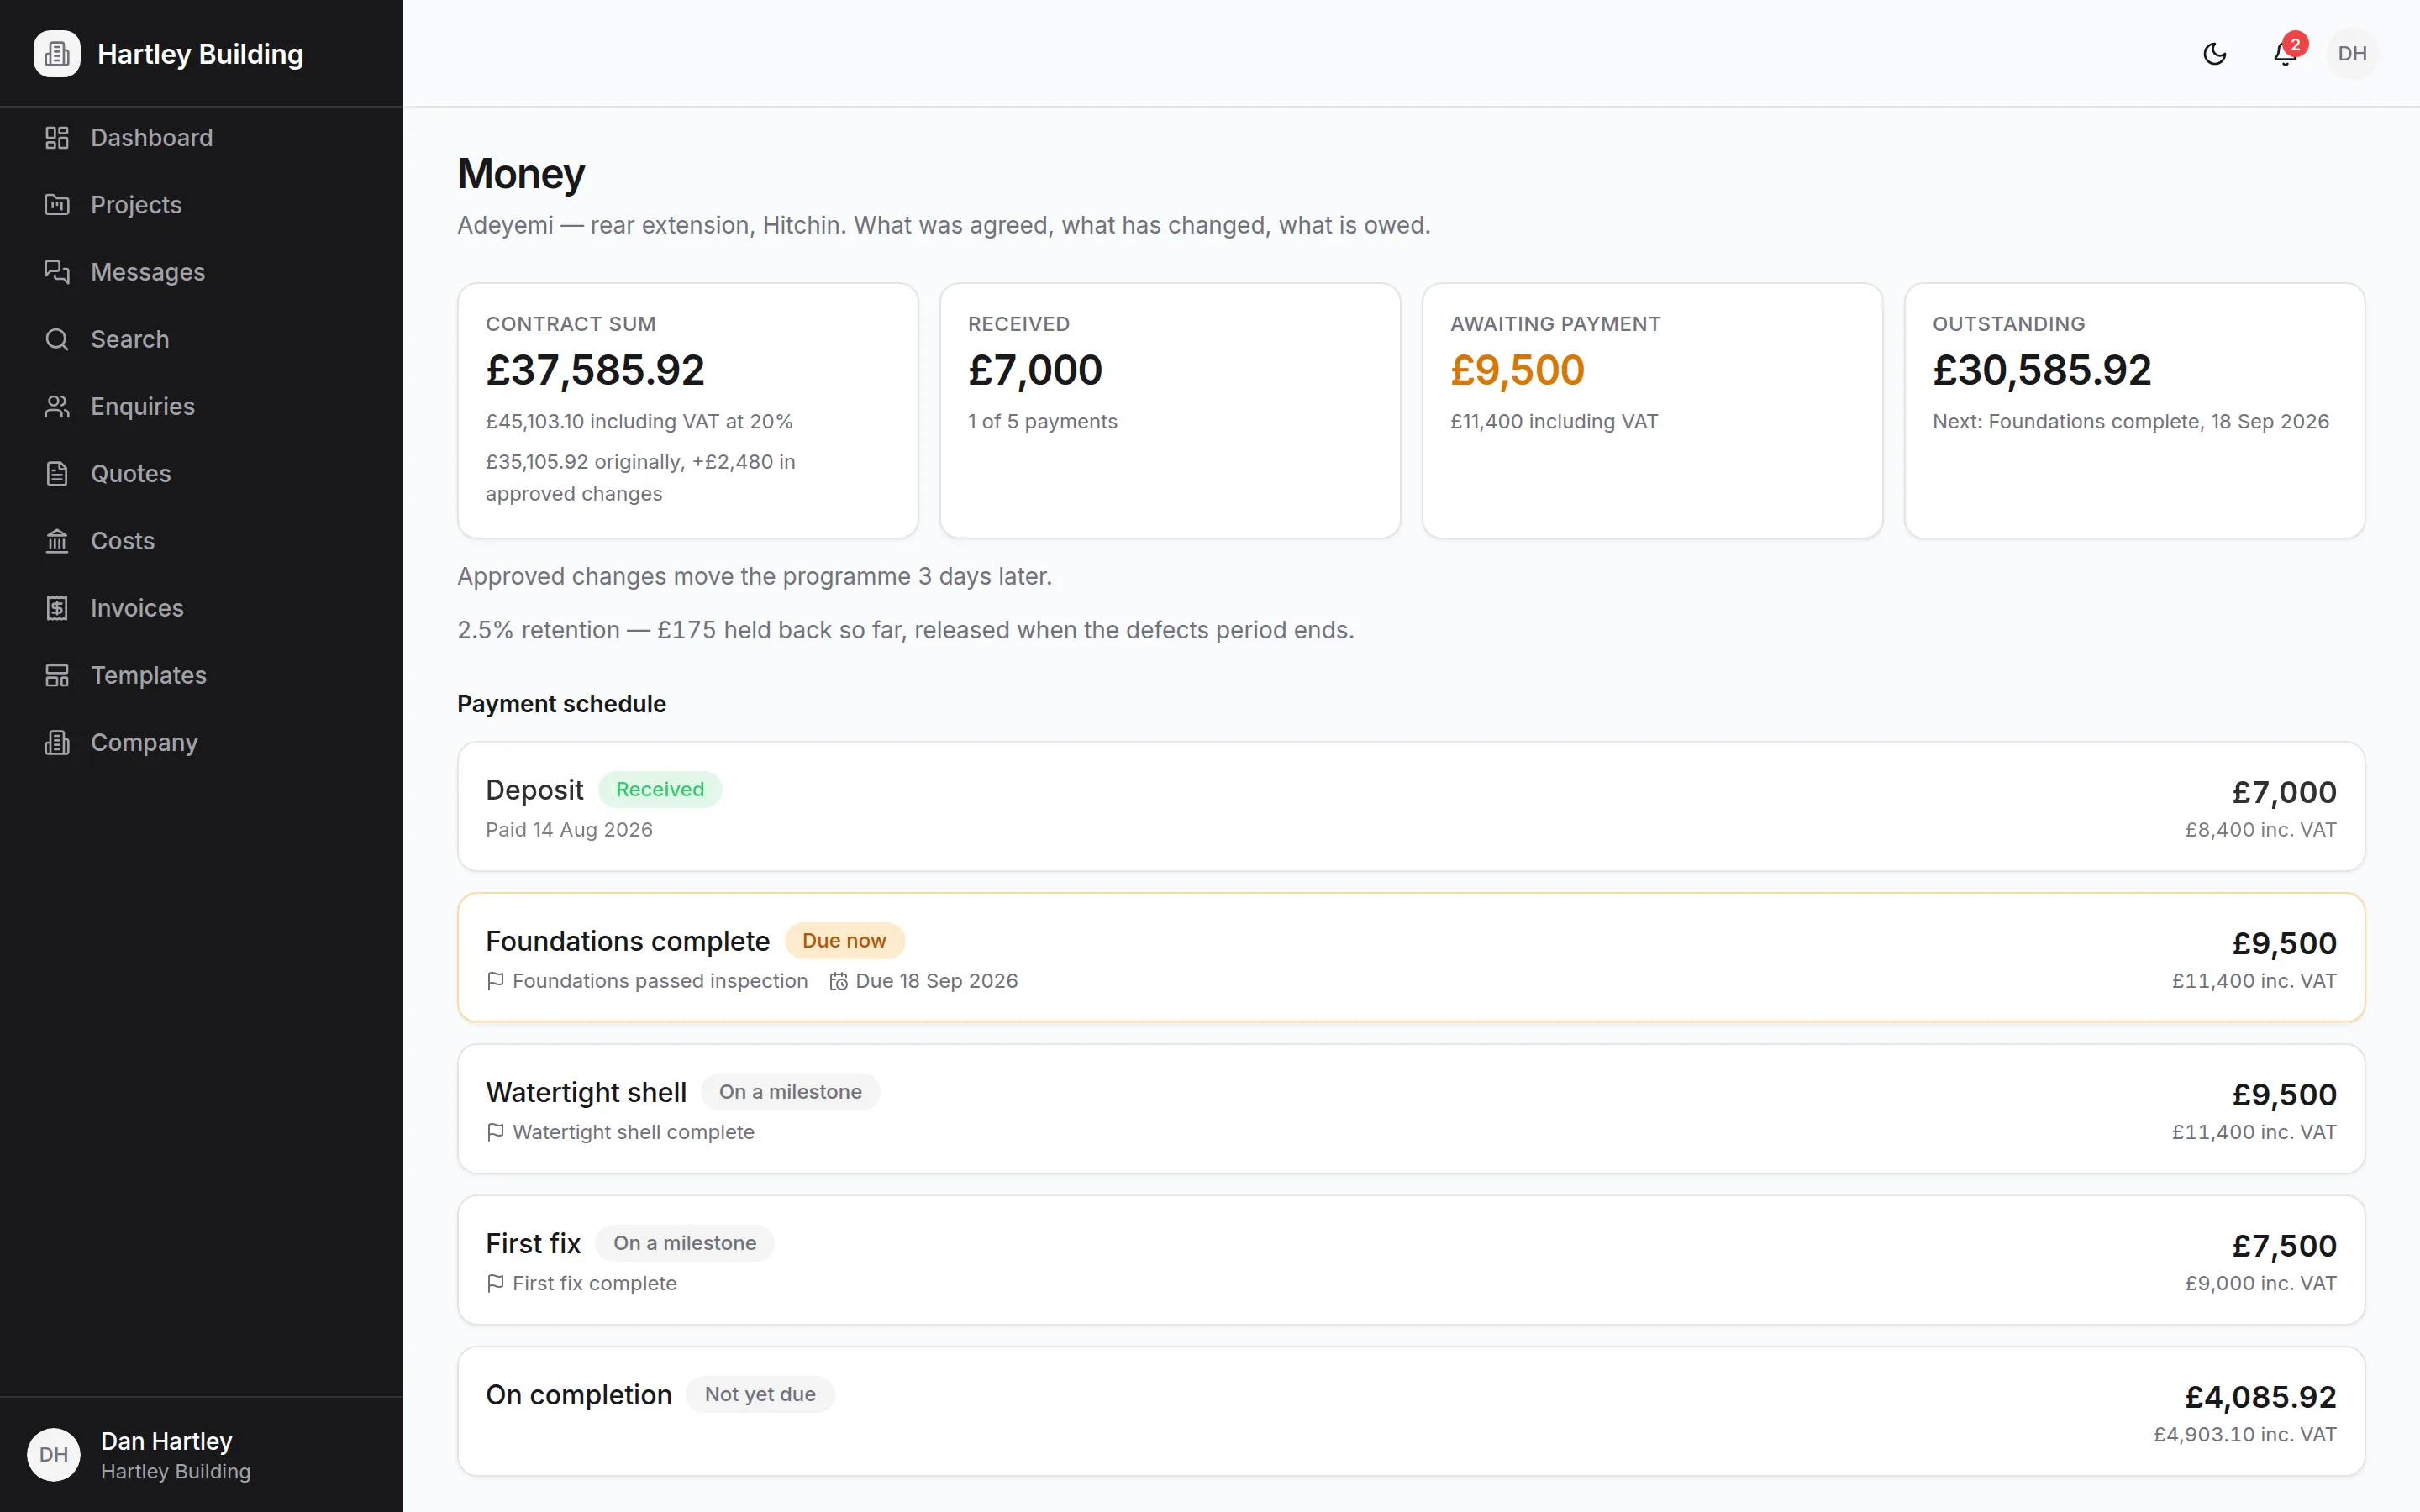This screenshot has height=1512, width=2420.
Task: Click the Money page heading
Action: pyautogui.click(x=521, y=174)
